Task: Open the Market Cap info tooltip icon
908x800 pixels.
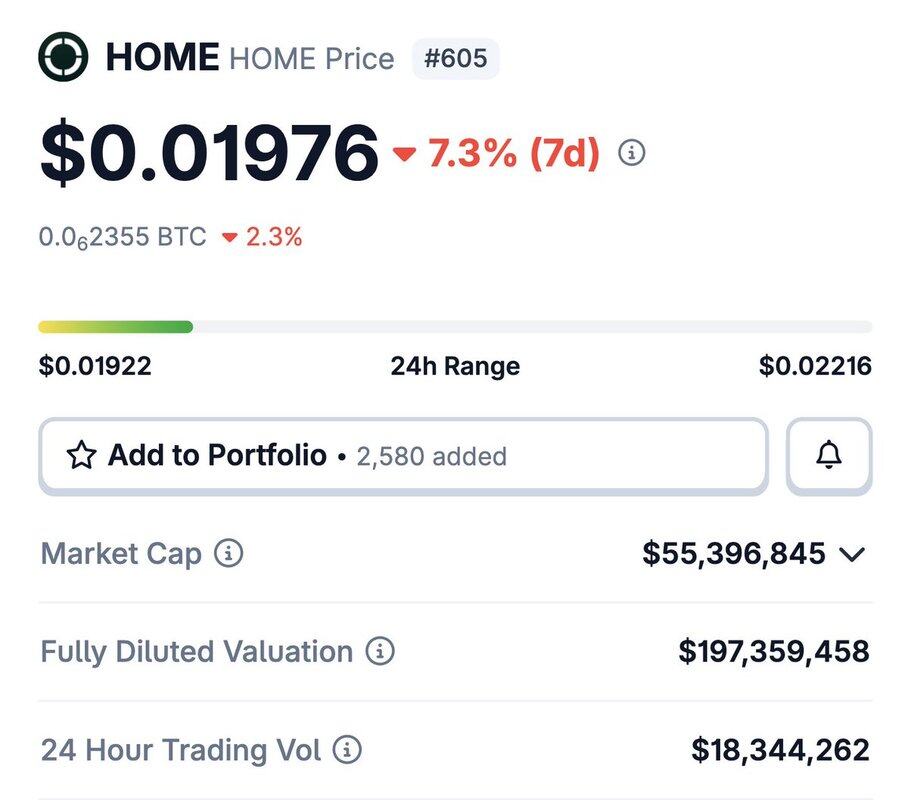Action: [229, 553]
